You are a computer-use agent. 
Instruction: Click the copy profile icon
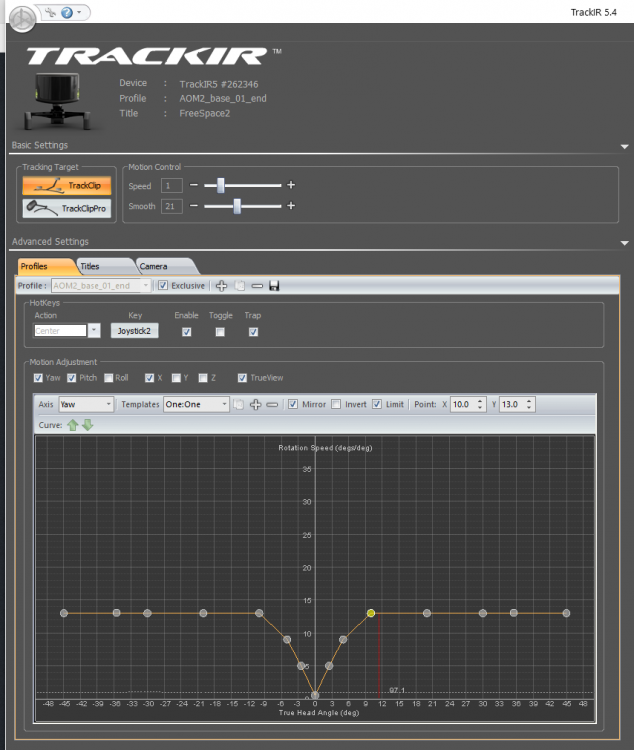coord(240,286)
